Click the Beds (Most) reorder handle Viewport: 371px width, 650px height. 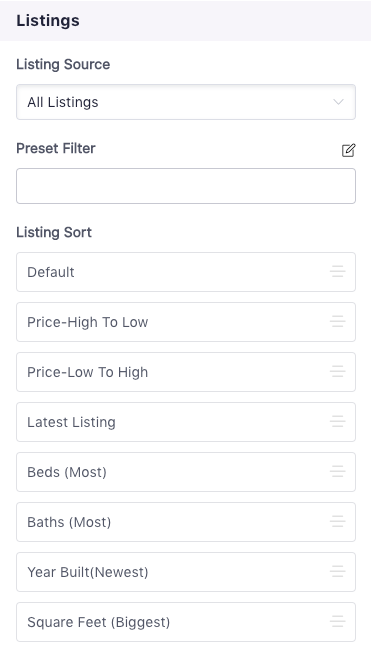(338, 472)
